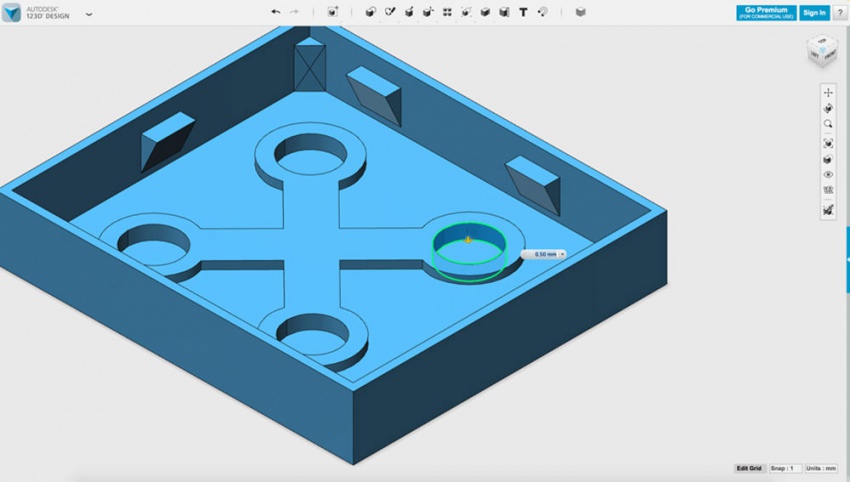Open the Pattern tool in the toolbar
The height and width of the screenshot is (482, 850).
click(447, 12)
